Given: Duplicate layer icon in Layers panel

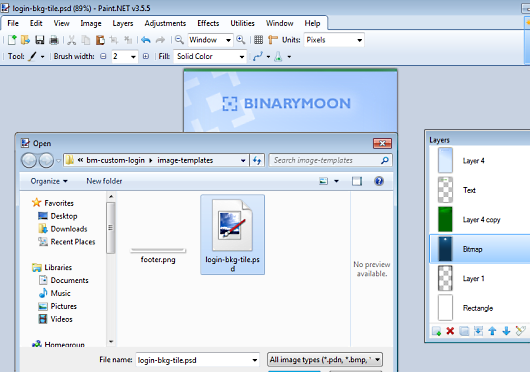Looking at the screenshot, I should tap(464, 331).
